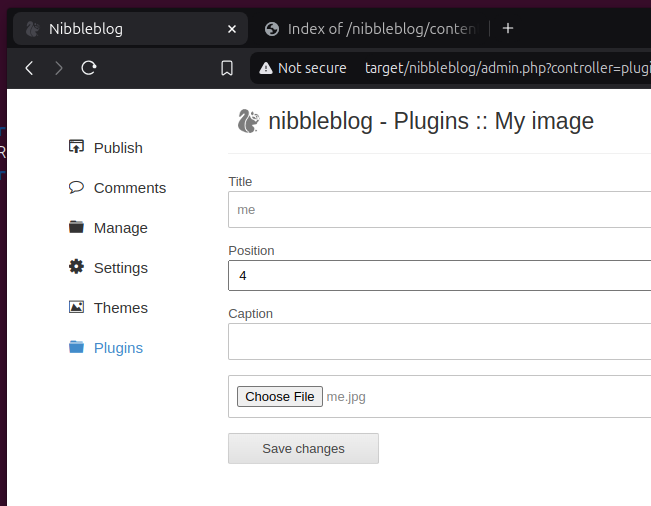Screen dimensions: 651x506
Task: Open a new browser tab
Action: tap(508, 28)
